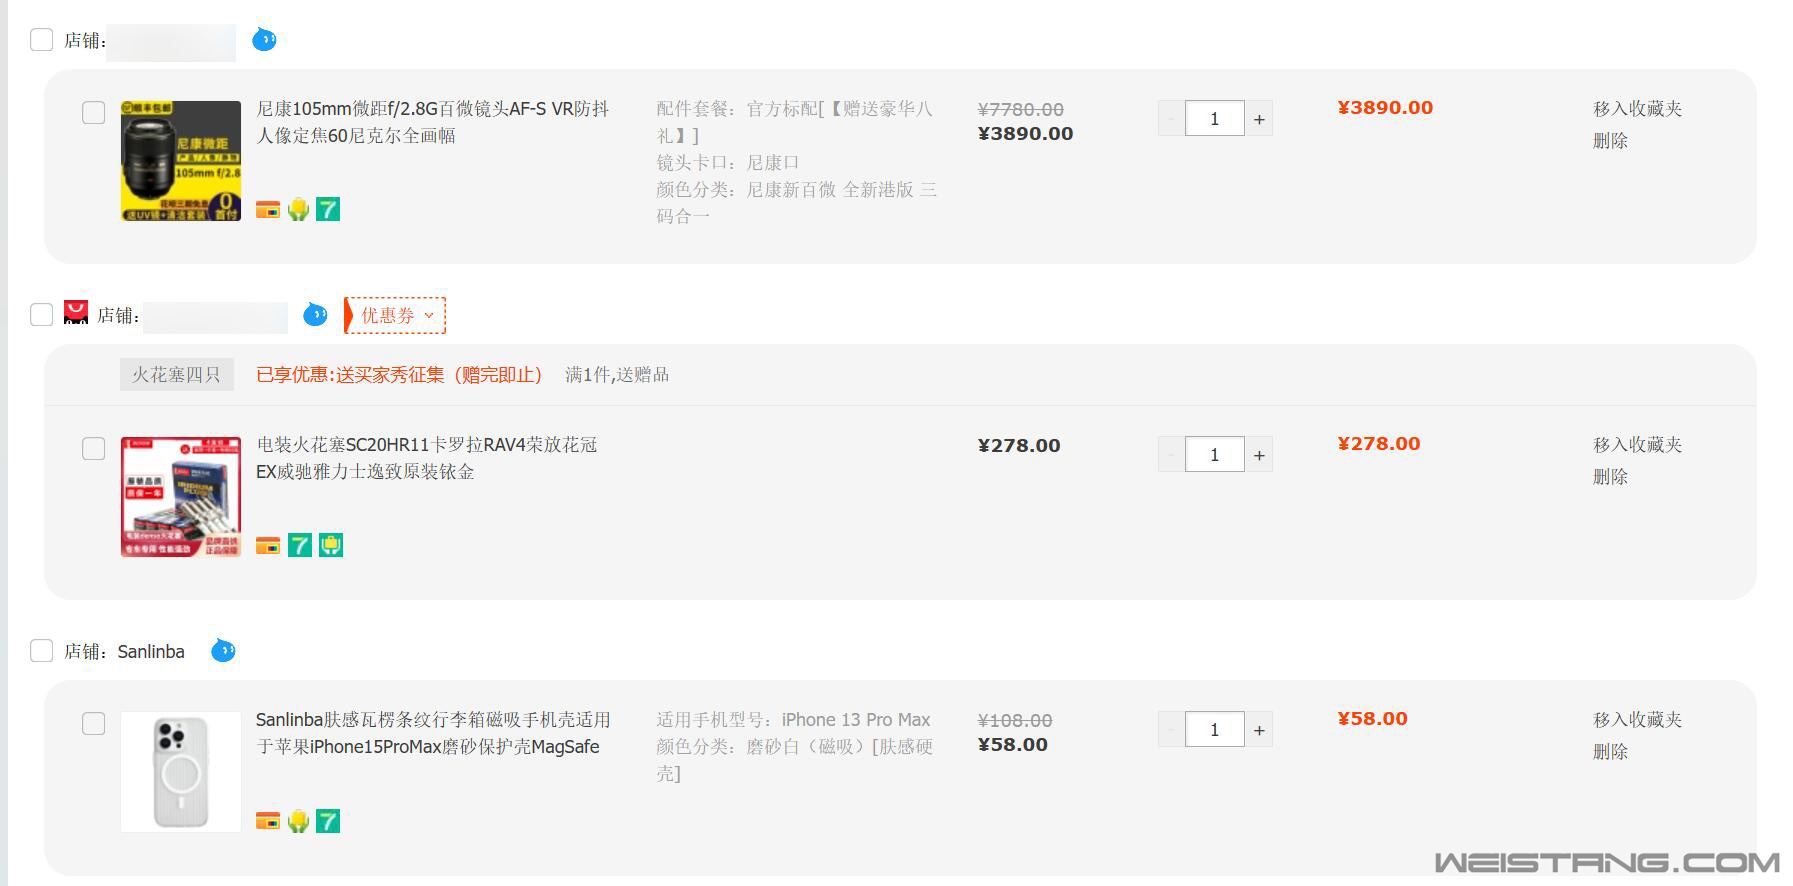Image resolution: width=1793 pixels, height=886 pixels.
Task: Open Wangwang chat icon for Sanlinba store
Action: [x=224, y=651]
